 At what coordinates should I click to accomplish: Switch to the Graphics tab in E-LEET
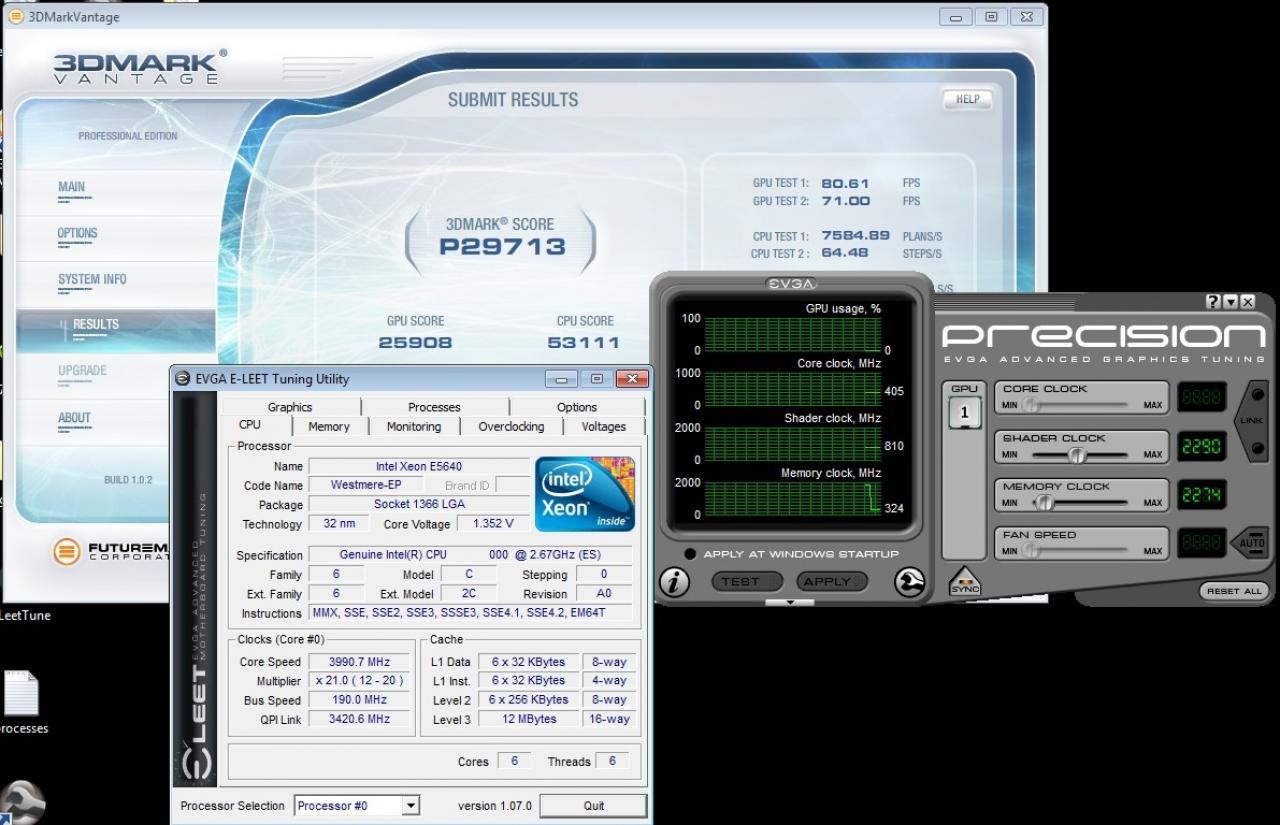290,407
